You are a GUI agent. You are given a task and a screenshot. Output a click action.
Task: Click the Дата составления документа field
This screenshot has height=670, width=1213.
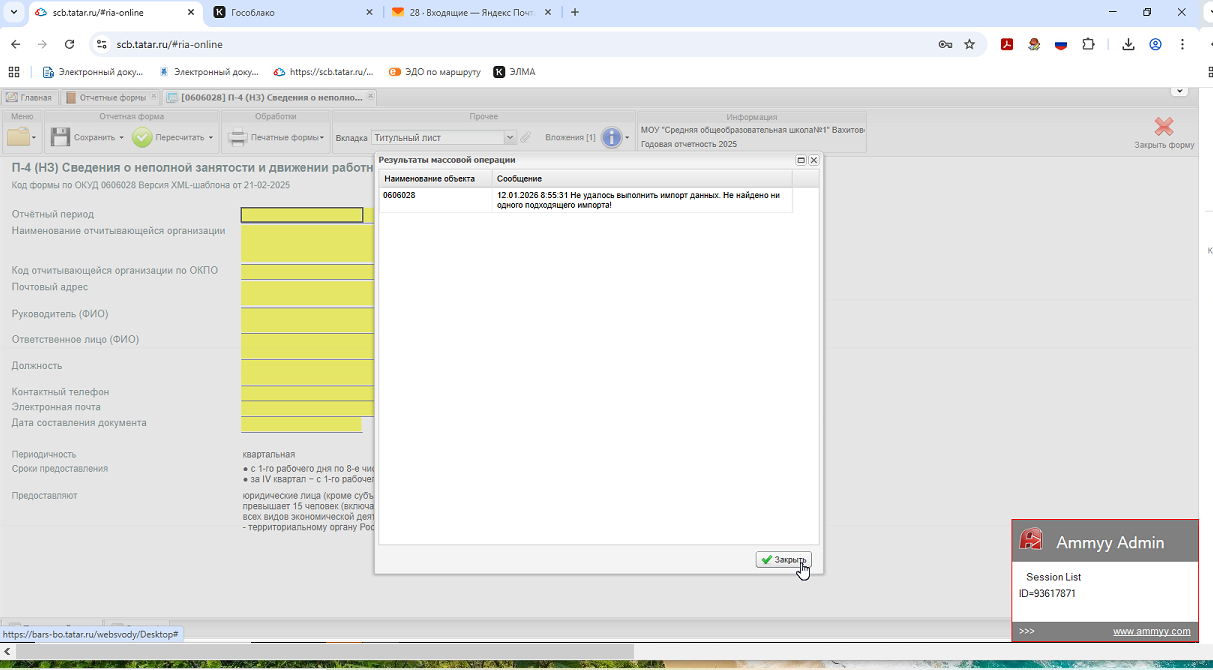pyautogui.click(x=301, y=424)
